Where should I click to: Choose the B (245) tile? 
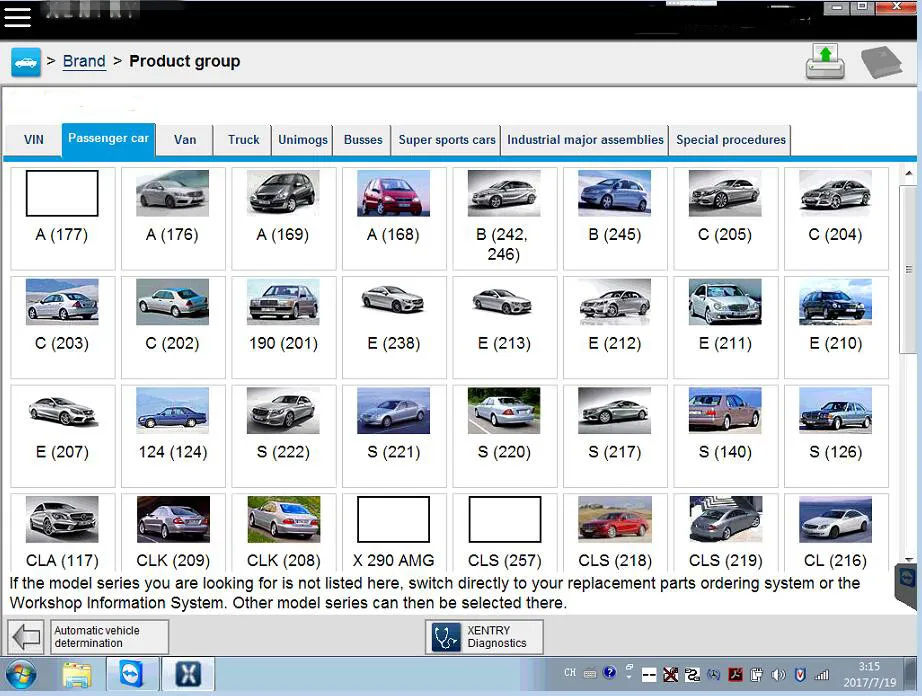point(615,219)
